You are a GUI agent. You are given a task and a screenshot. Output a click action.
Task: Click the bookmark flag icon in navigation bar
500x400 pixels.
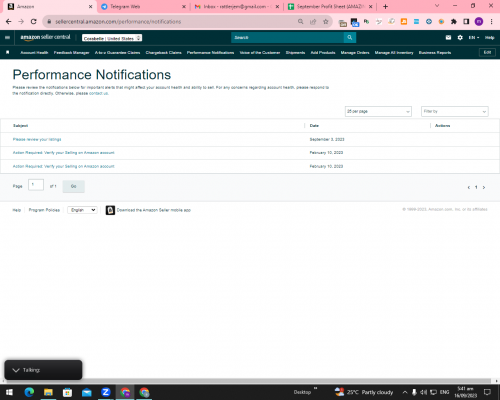(x=7, y=52)
